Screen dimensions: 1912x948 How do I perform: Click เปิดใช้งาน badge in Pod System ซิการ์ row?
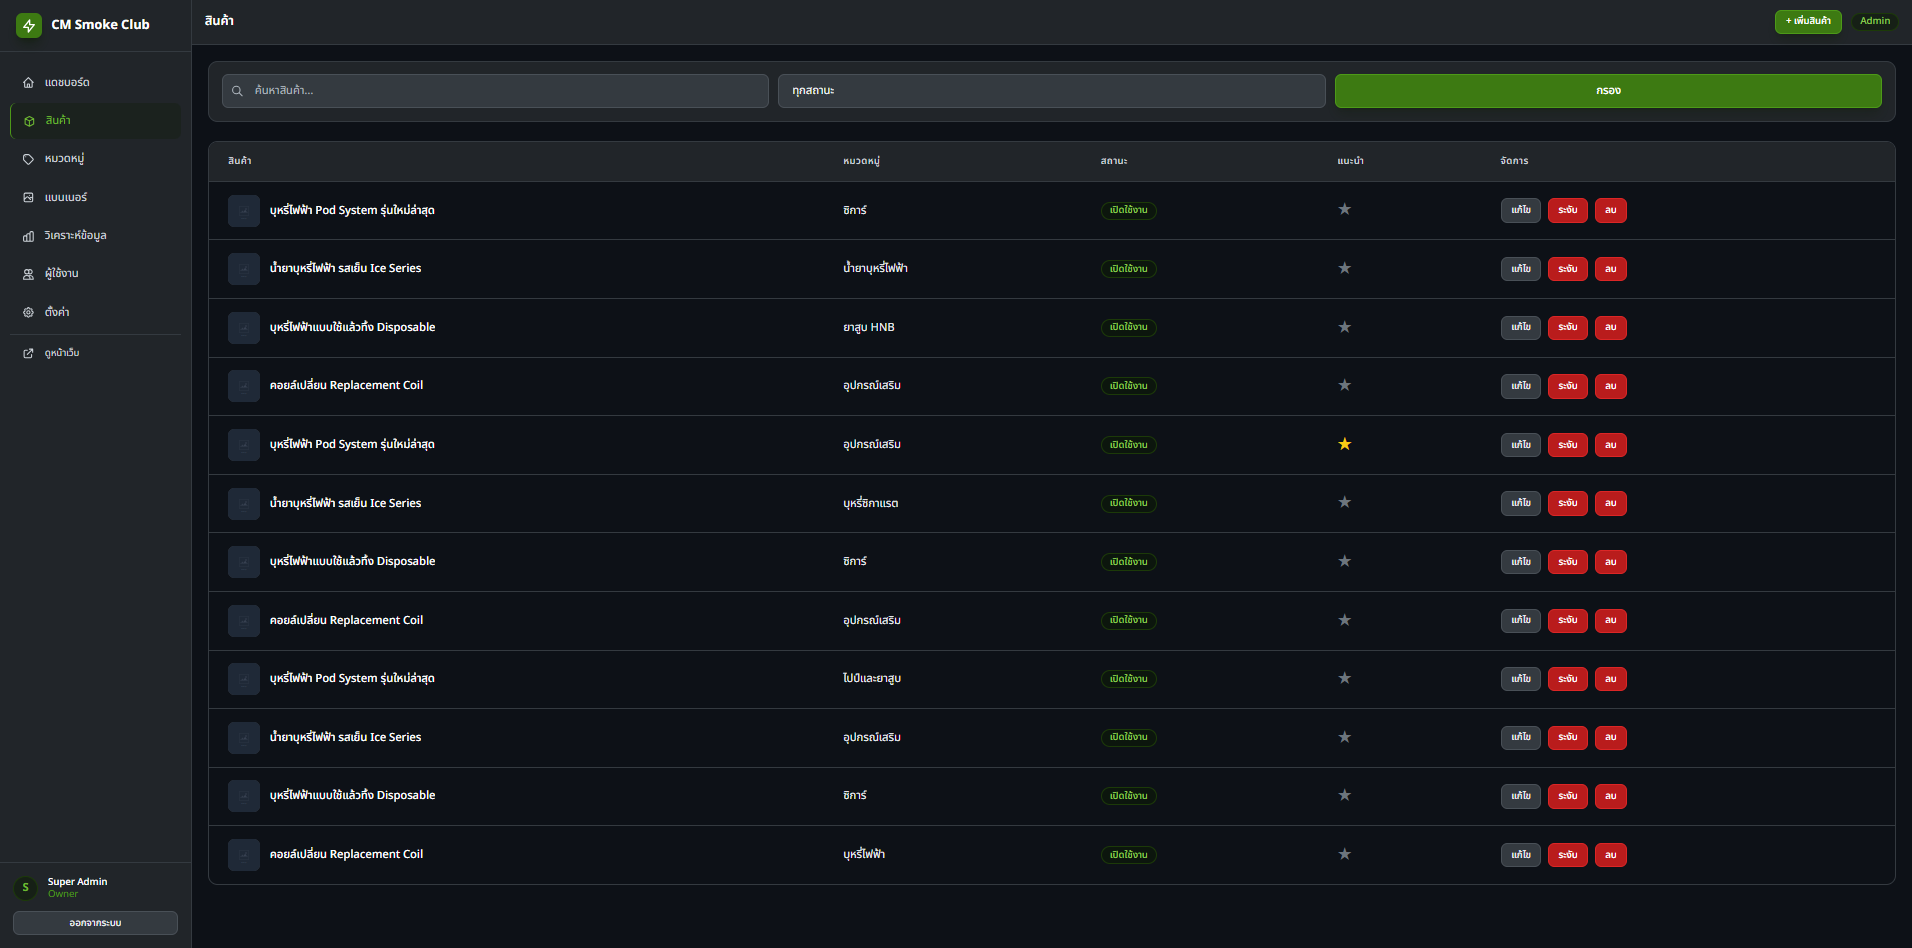[1129, 210]
